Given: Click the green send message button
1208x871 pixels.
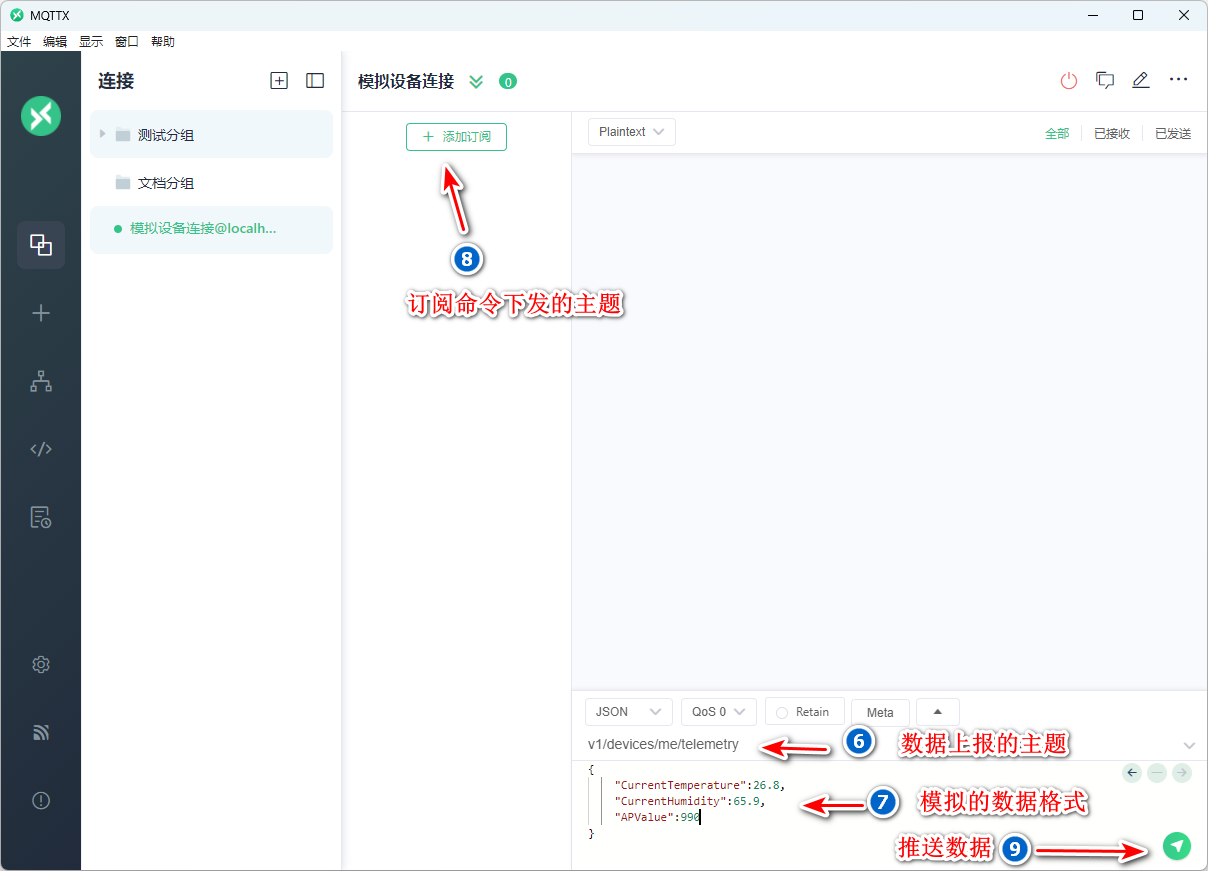Looking at the screenshot, I should (x=1177, y=846).
